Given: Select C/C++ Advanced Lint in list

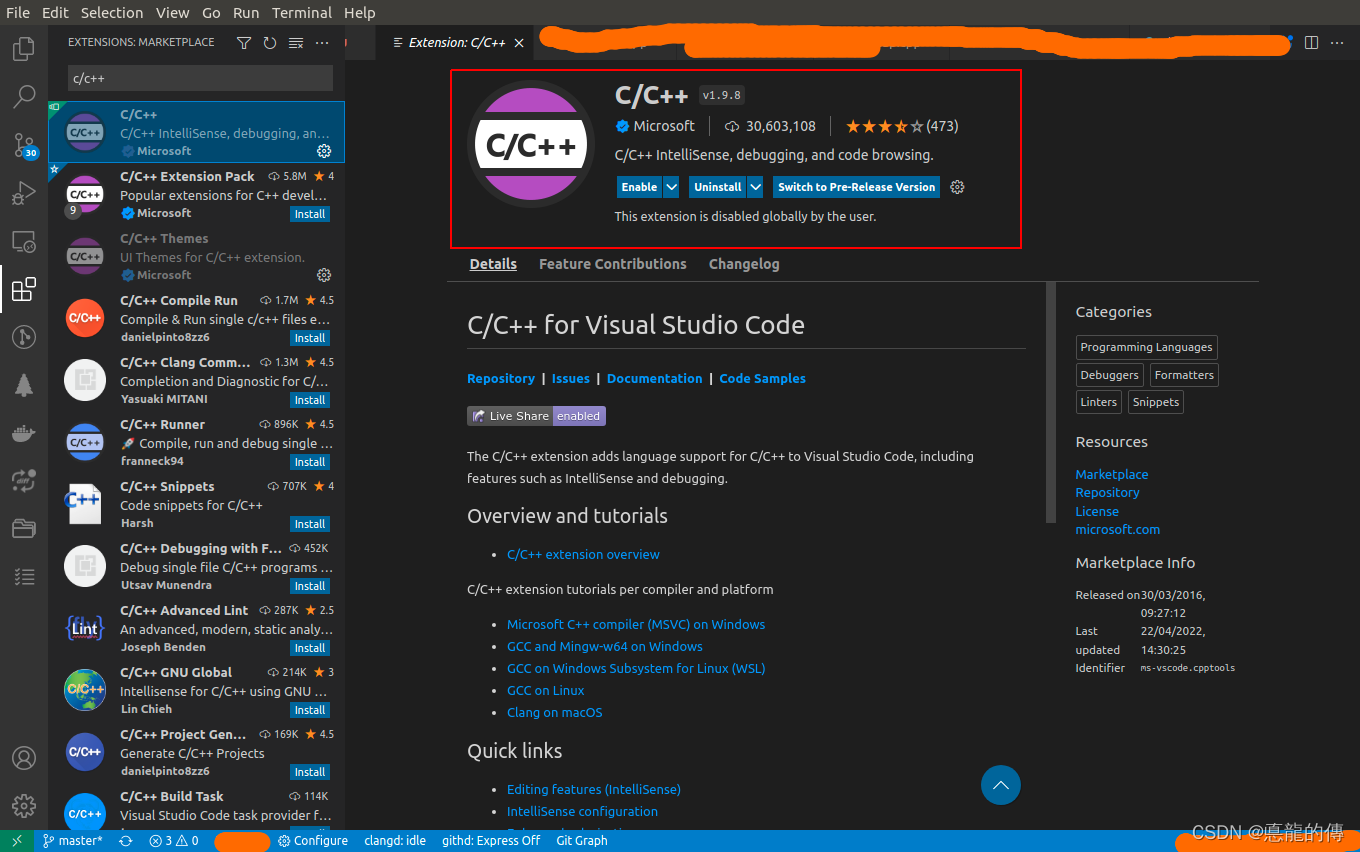Looking at the screenshot, I should click(x=197, y=630).
